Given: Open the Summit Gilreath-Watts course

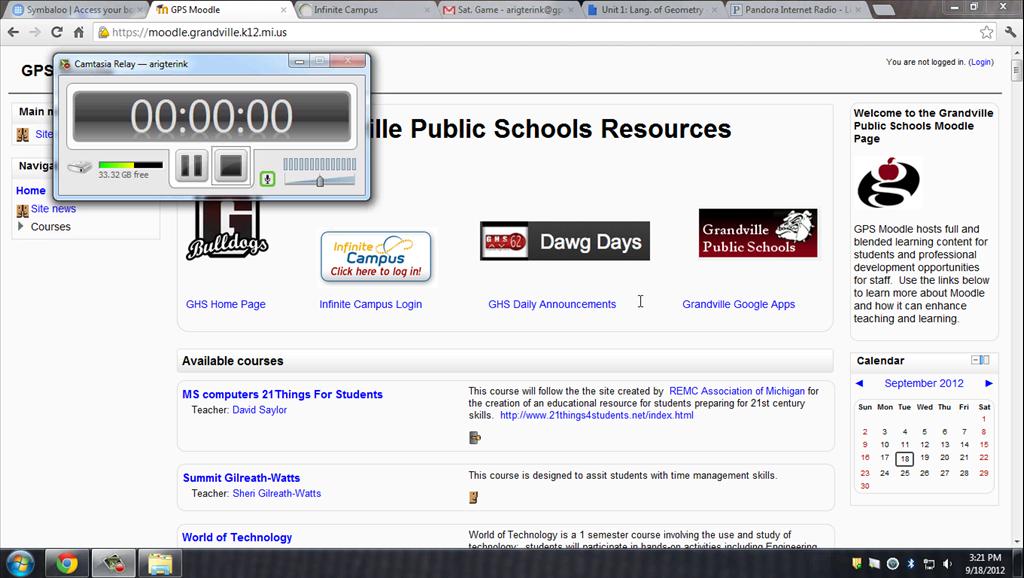Looking at the screenshot, I should pos(241,477).
